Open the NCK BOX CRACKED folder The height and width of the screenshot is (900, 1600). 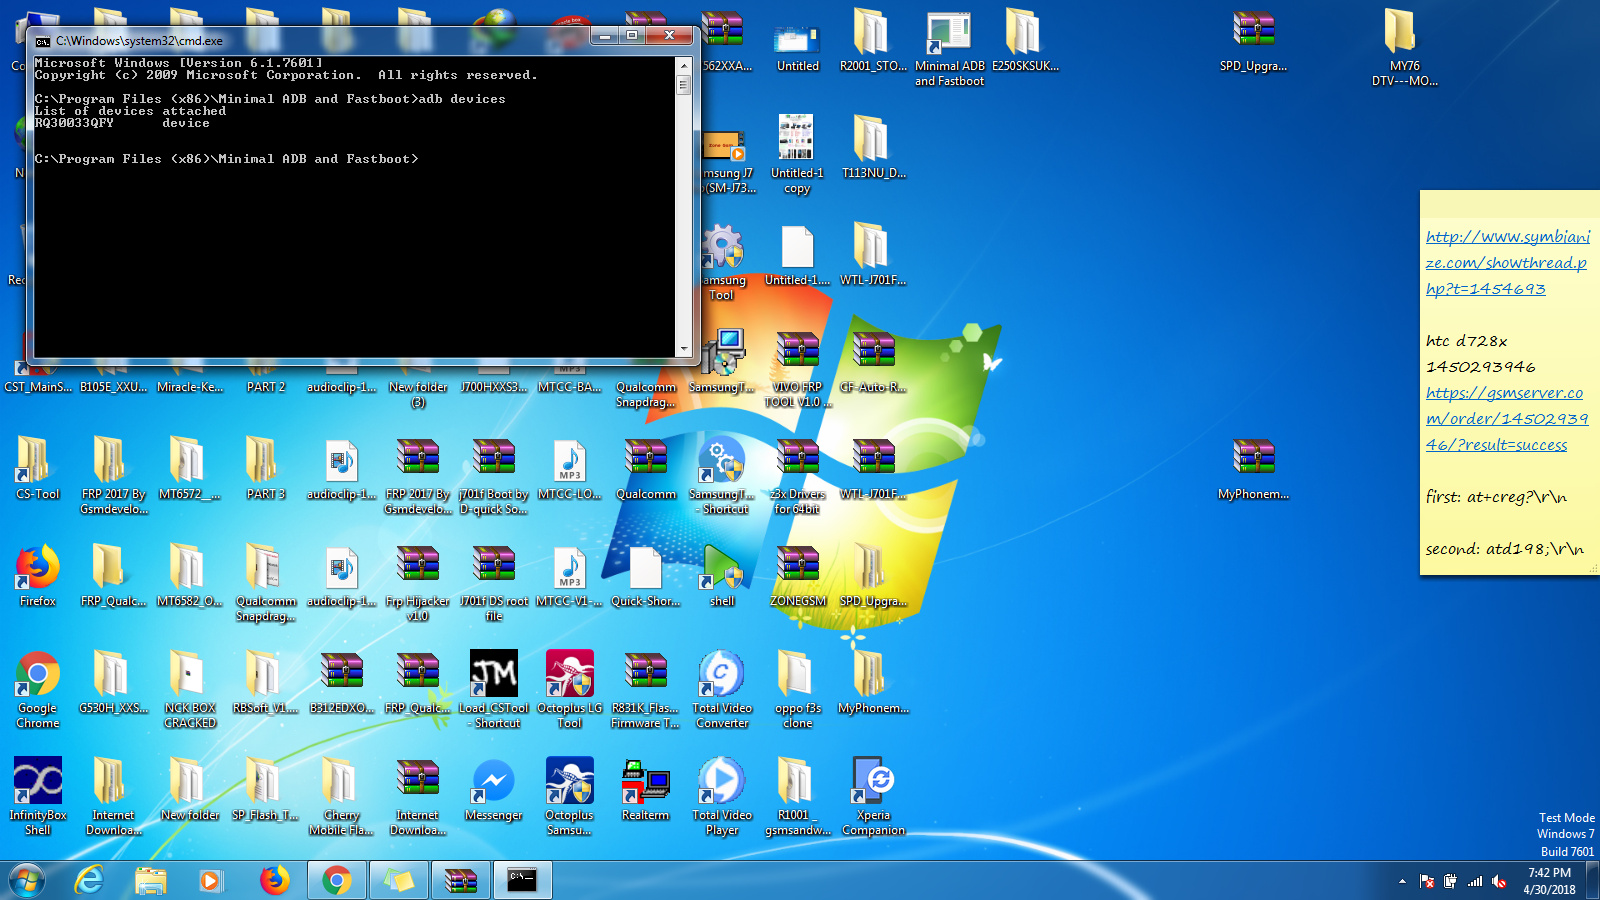pyautogui.click(x=189, y=689)
